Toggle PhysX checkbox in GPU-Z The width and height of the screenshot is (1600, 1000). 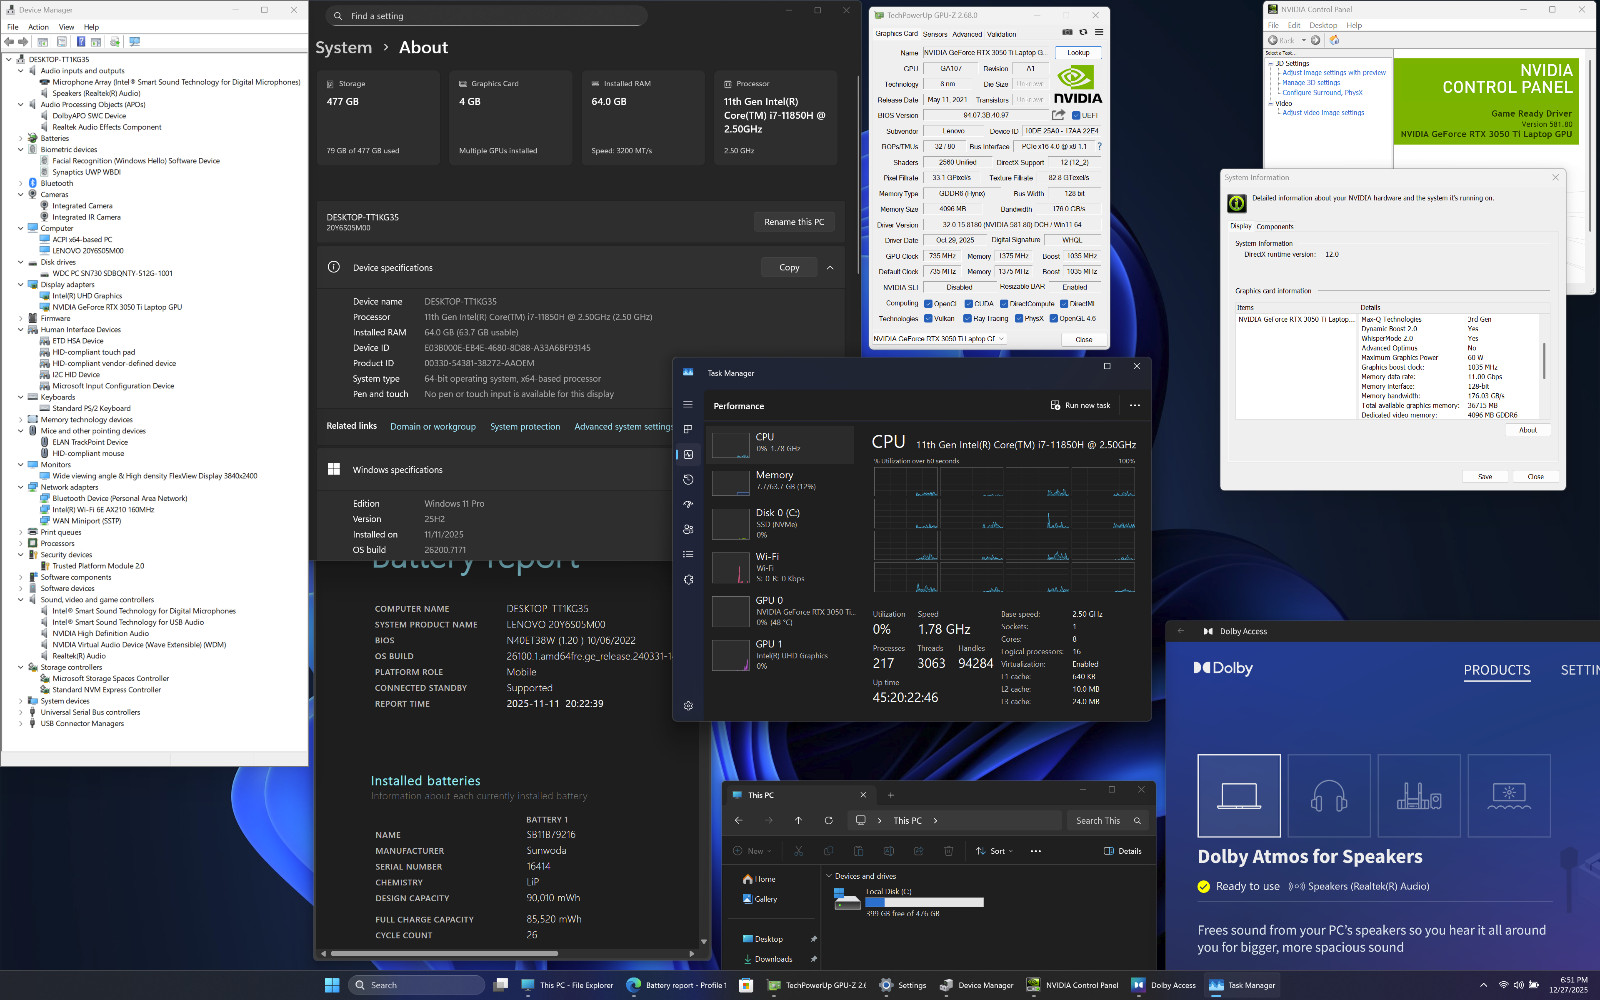(x=1018, y=318)
